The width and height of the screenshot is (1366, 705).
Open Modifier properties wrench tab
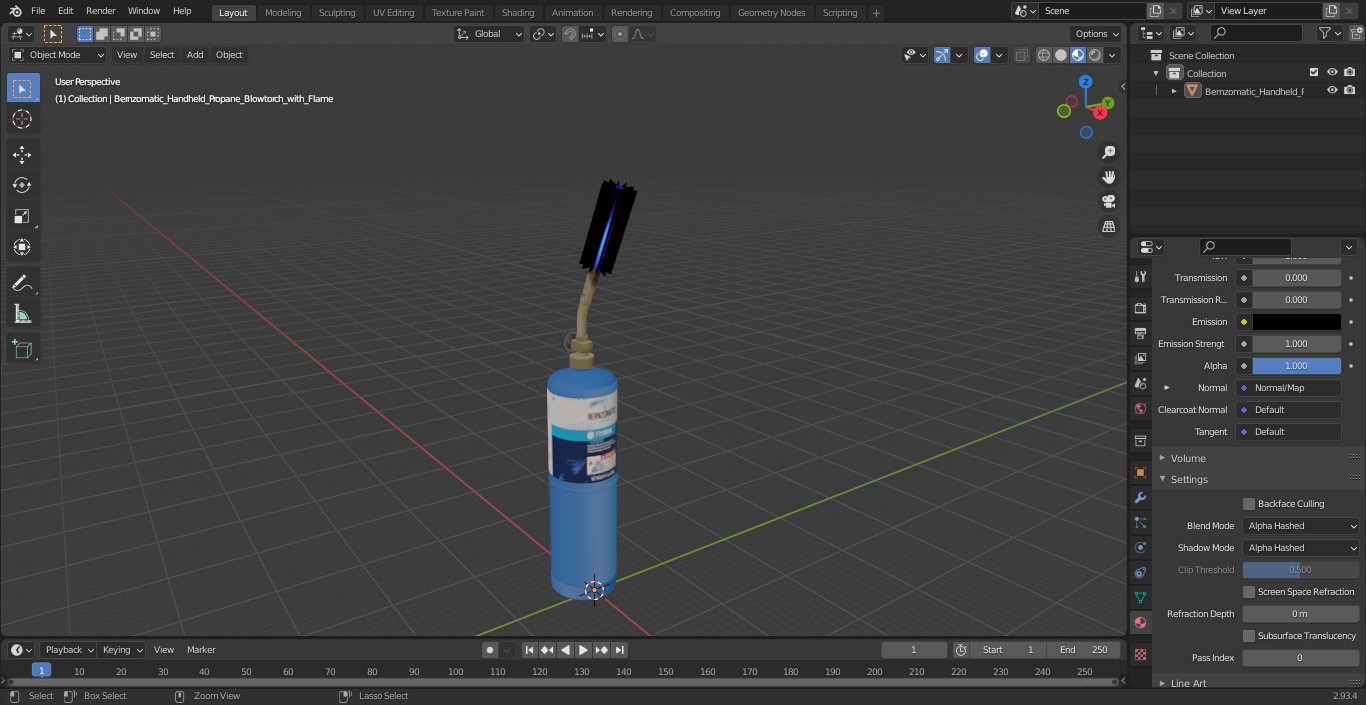click(x=1140, y=497)
